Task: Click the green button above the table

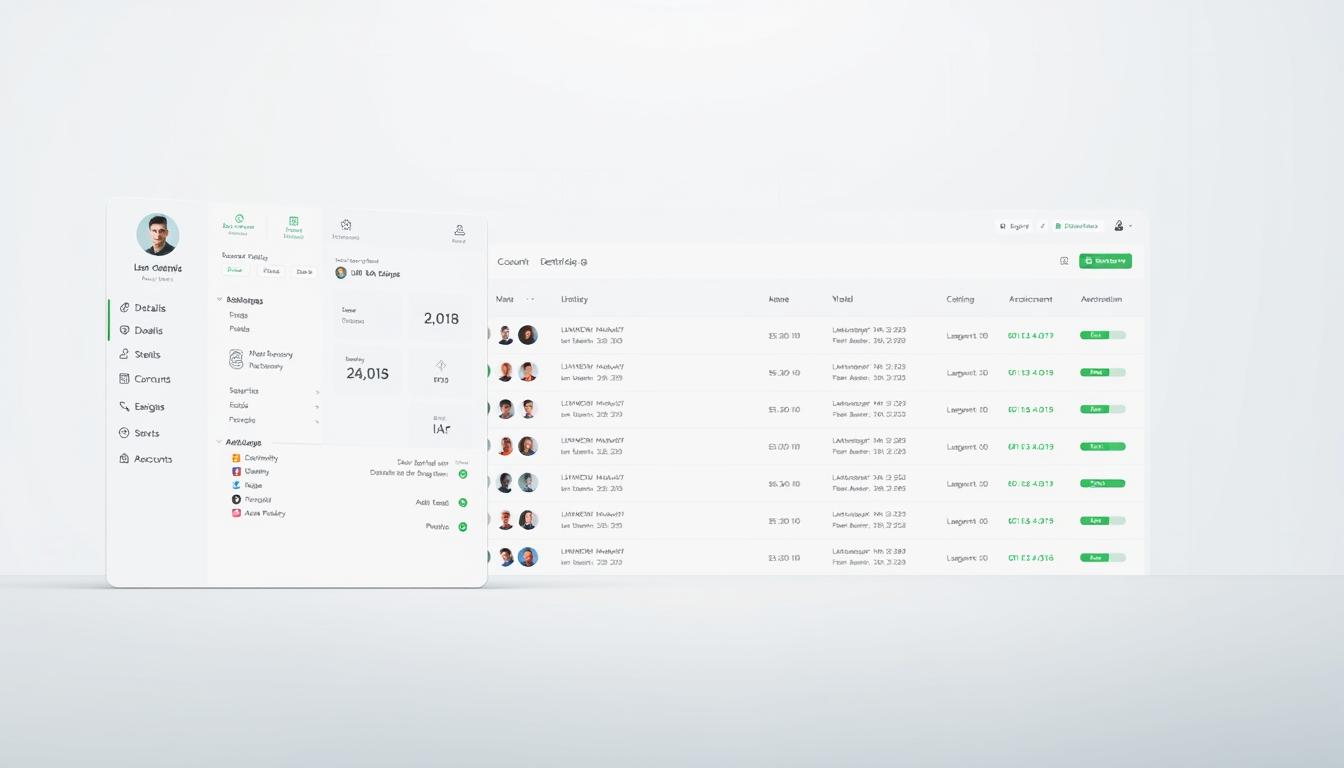Action: tap(1105, 261)
